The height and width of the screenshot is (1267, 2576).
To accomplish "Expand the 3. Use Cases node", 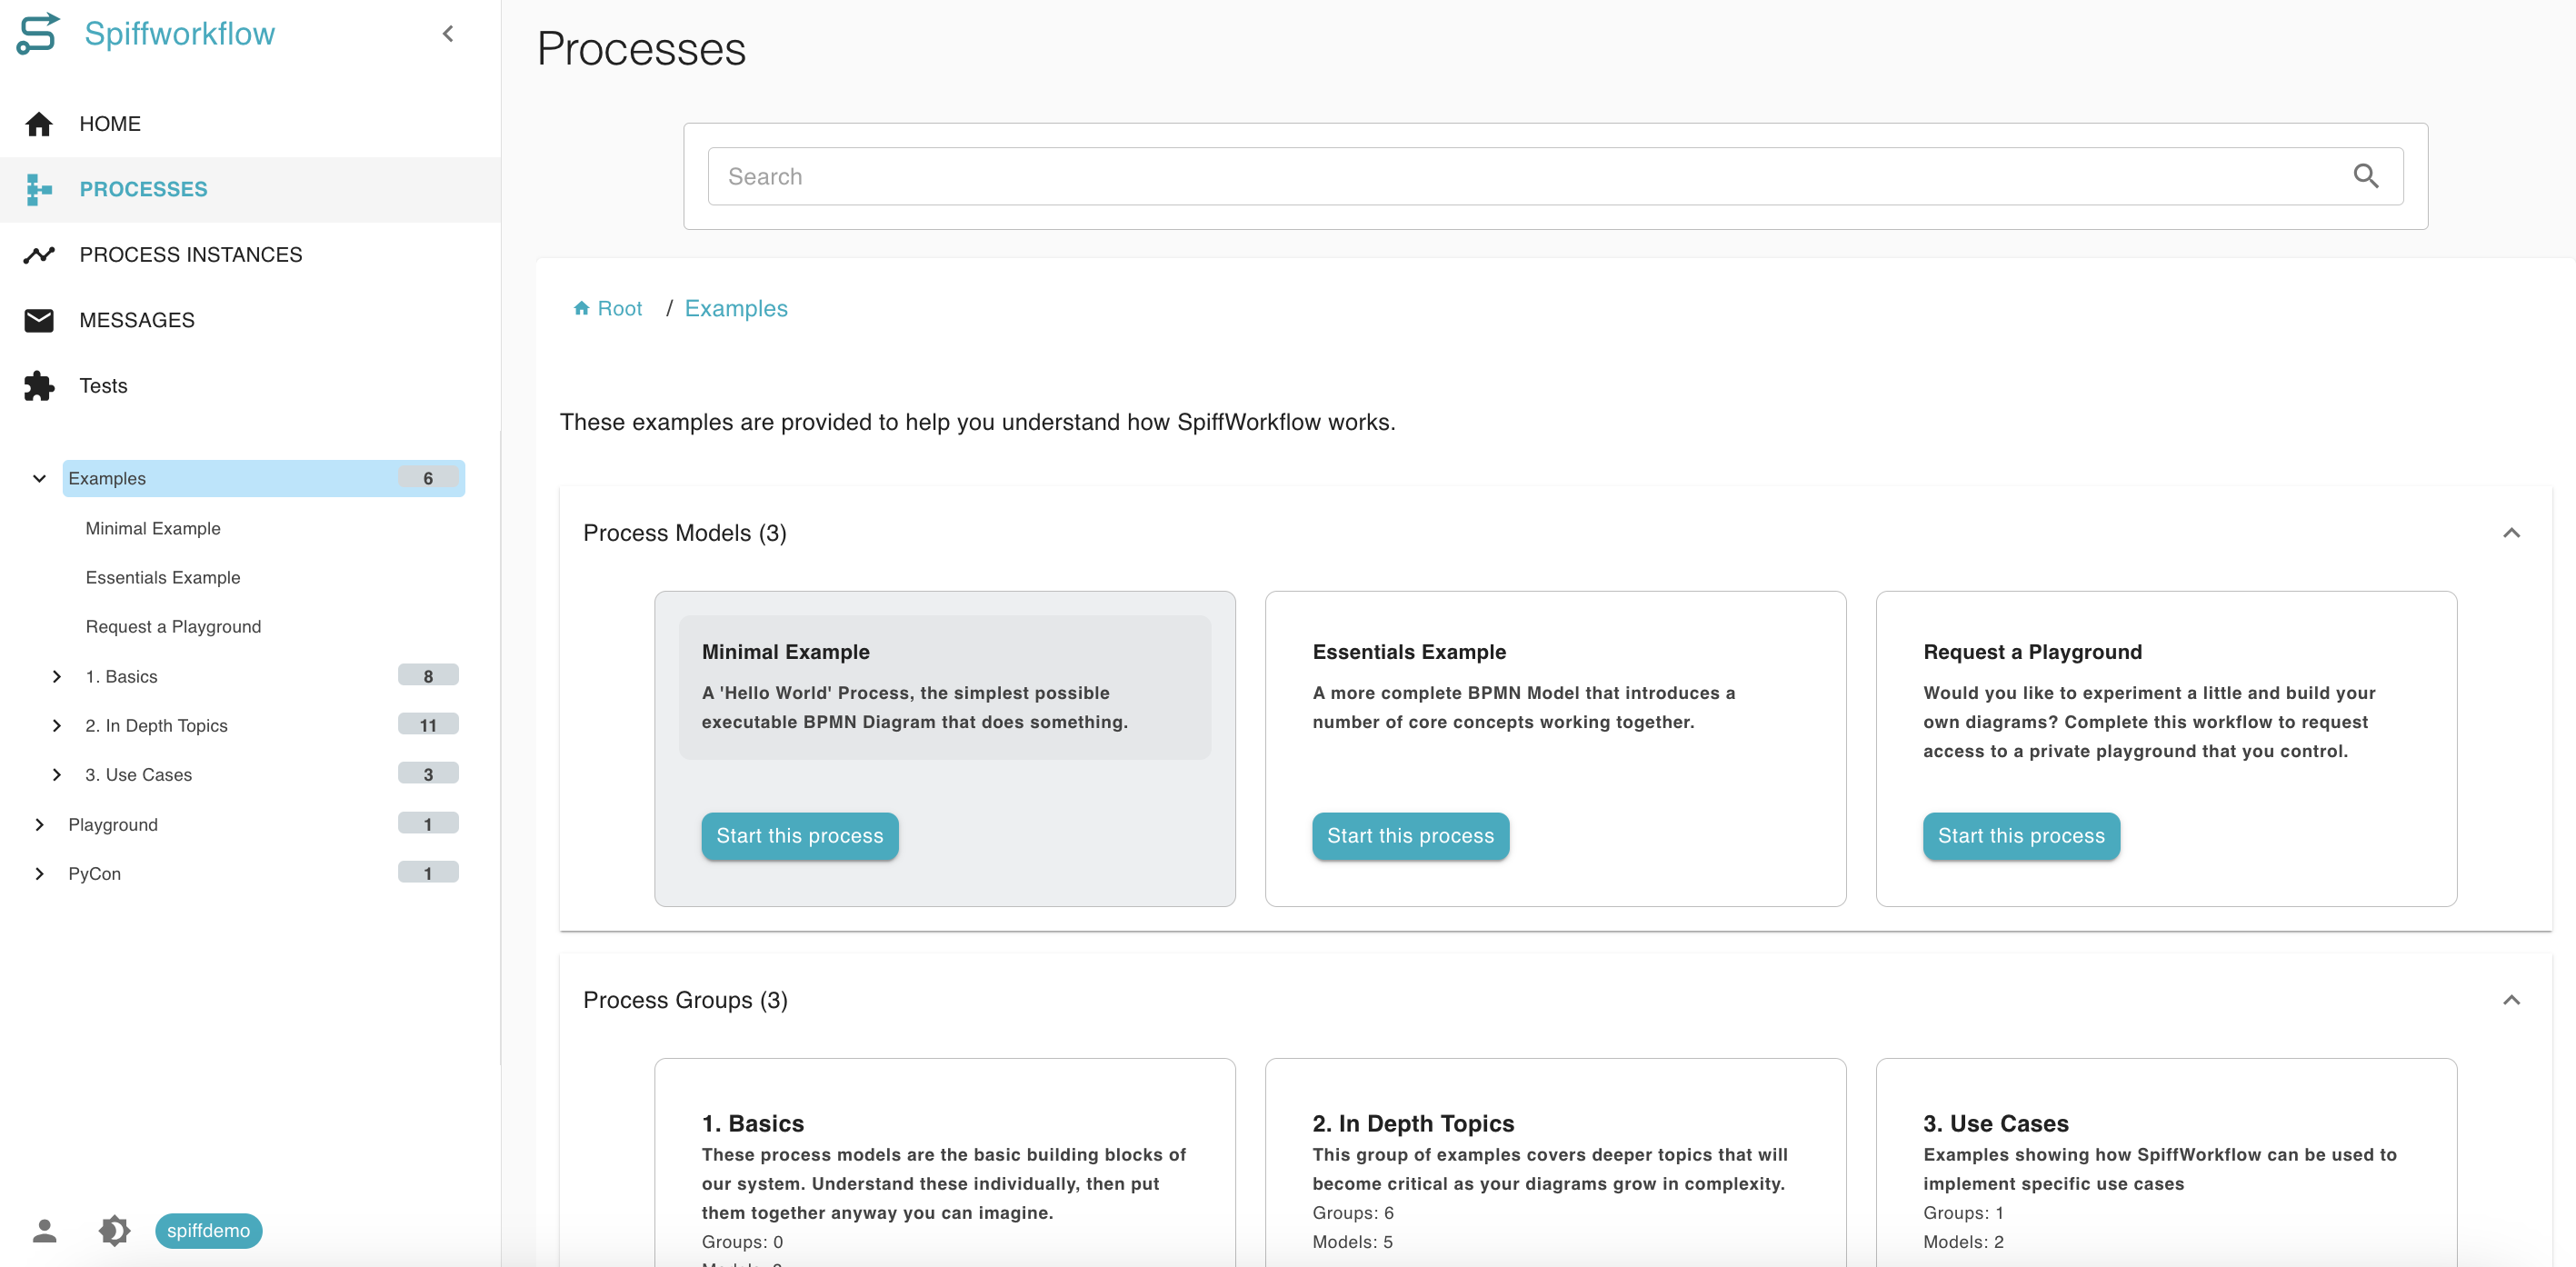I will coord(57,774).
